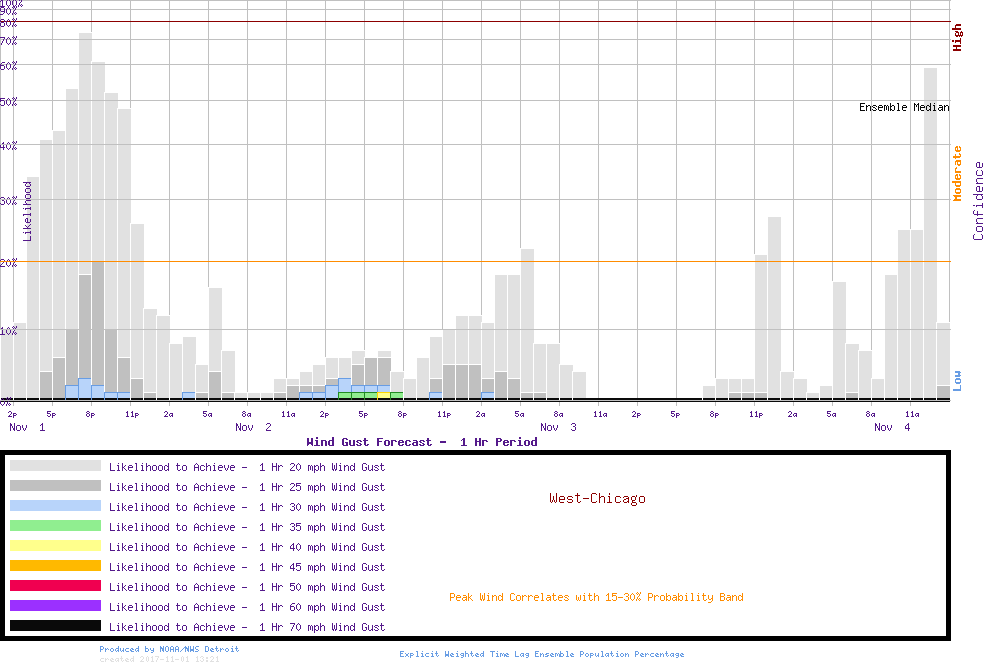Image resolution: width=1000 pixels, height=670 pixels.
Task: Select the black 70 mph gust swatch
Action: click(55, 626)
